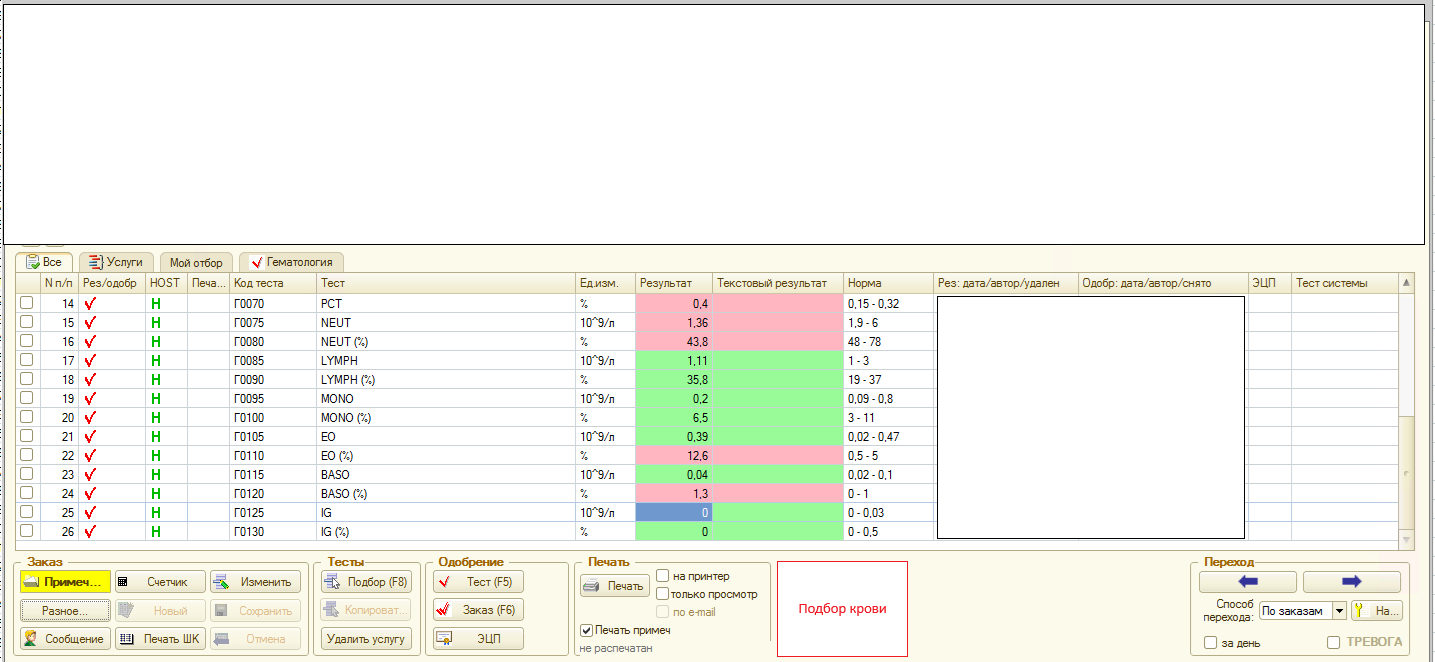The width and height of the screenshot is (1435, 662).
Task: Check the за день checkbox
Action: (1211, 643)
